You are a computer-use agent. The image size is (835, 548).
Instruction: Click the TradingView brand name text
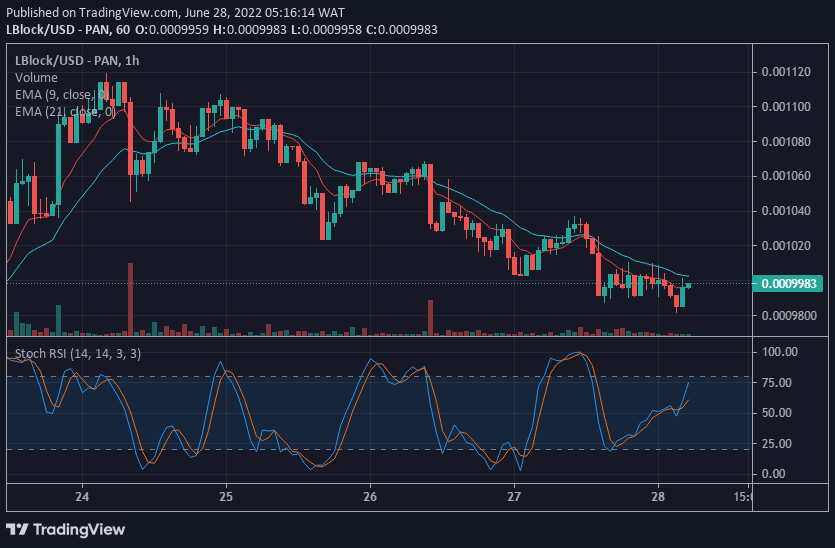[79, 529]
